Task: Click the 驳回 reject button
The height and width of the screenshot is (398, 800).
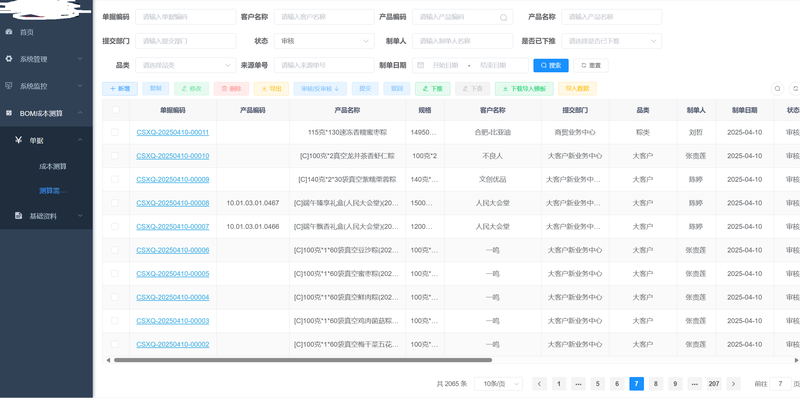Action: click(396, 89)
